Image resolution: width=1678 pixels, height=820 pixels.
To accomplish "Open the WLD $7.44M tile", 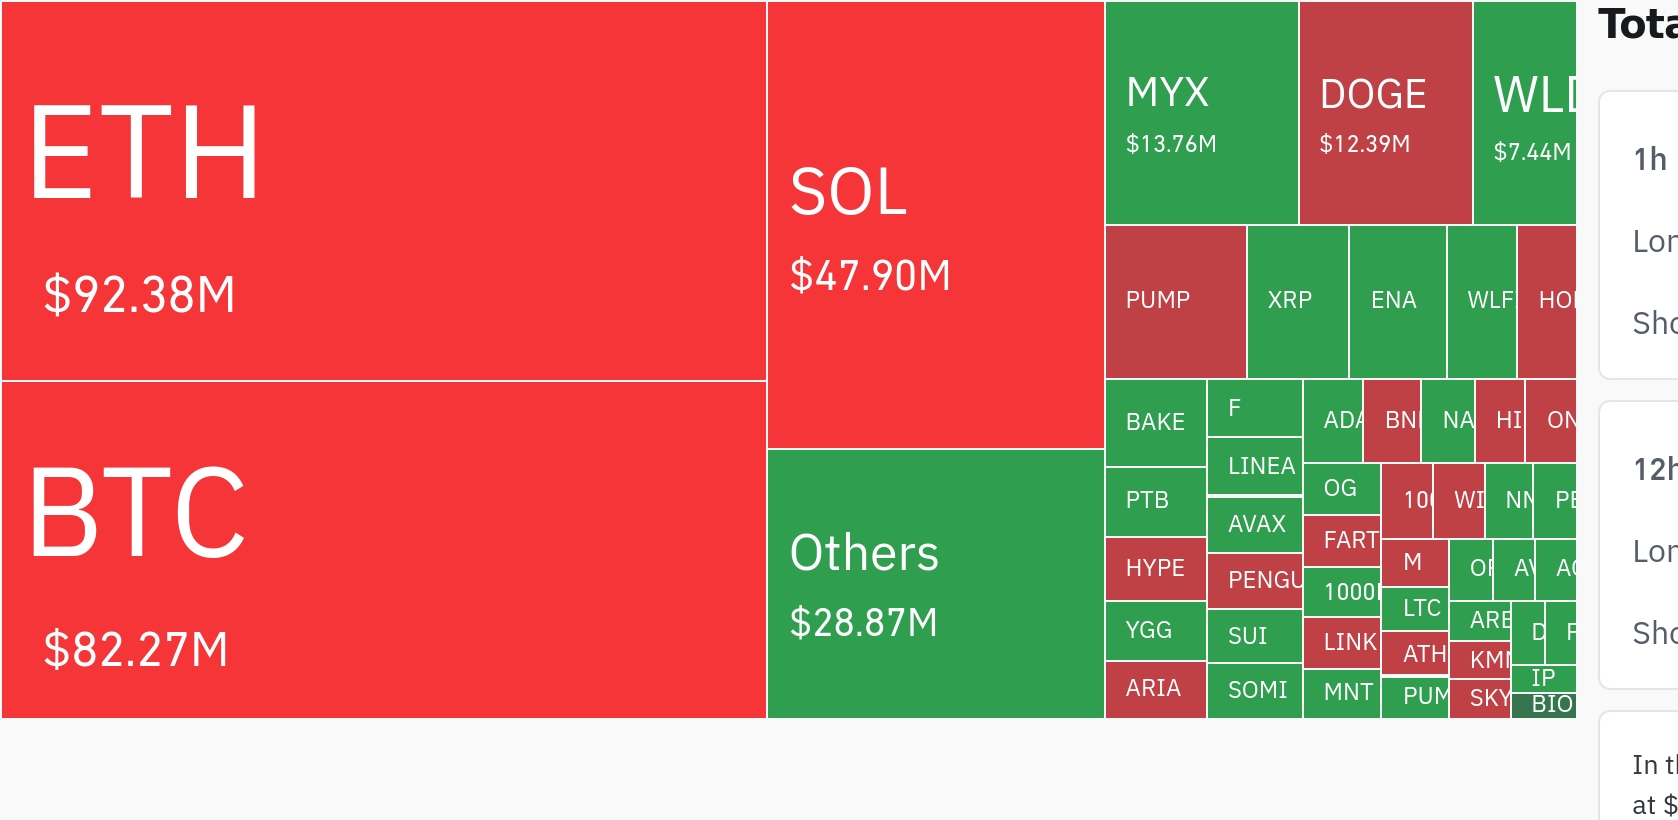I will tap(1524, 113).
